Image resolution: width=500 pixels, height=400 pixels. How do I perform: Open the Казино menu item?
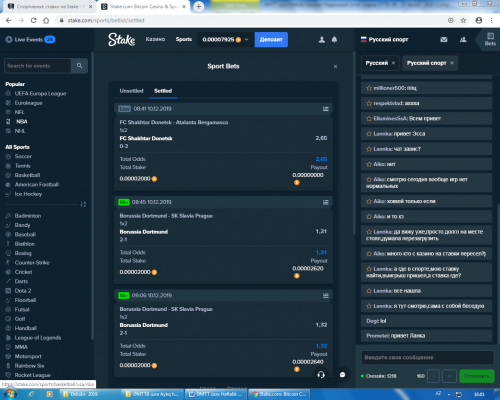(x=155, y=39)
